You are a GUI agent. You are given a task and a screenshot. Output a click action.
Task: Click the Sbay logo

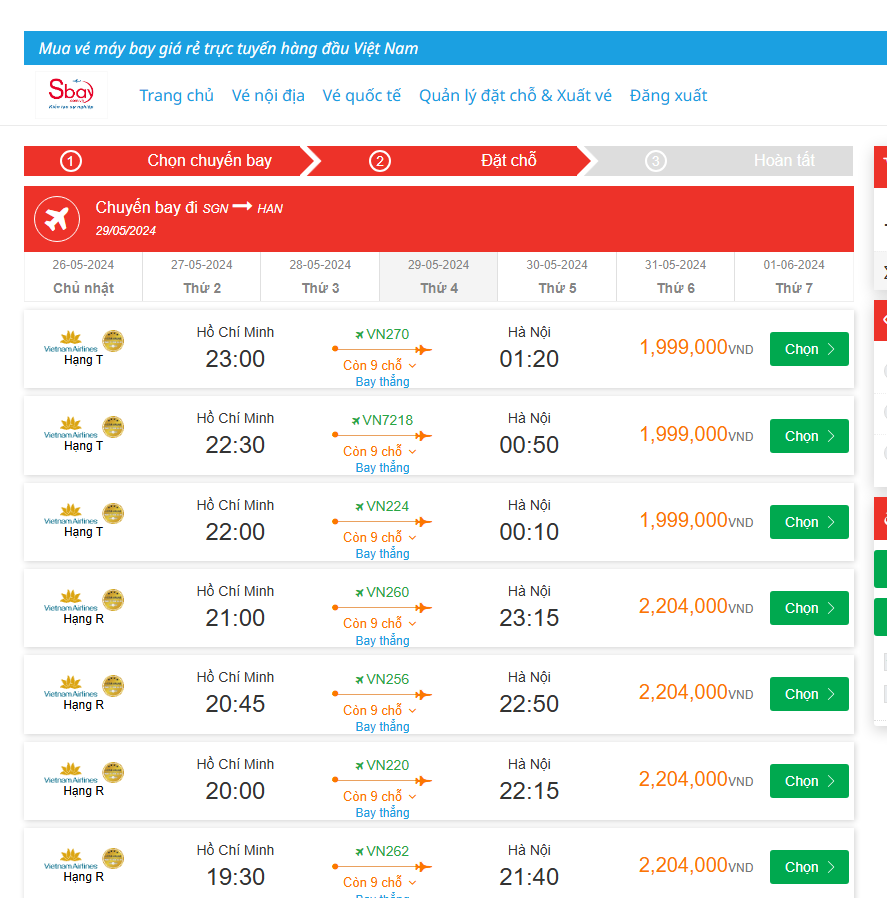point(71,95)
